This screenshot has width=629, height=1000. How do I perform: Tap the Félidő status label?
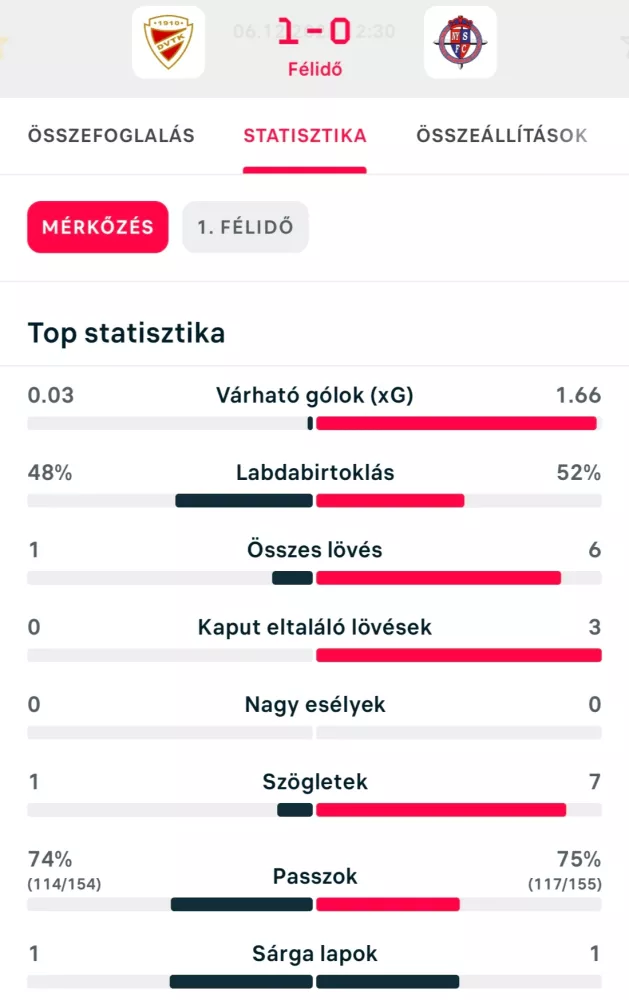tap(314, 71)
